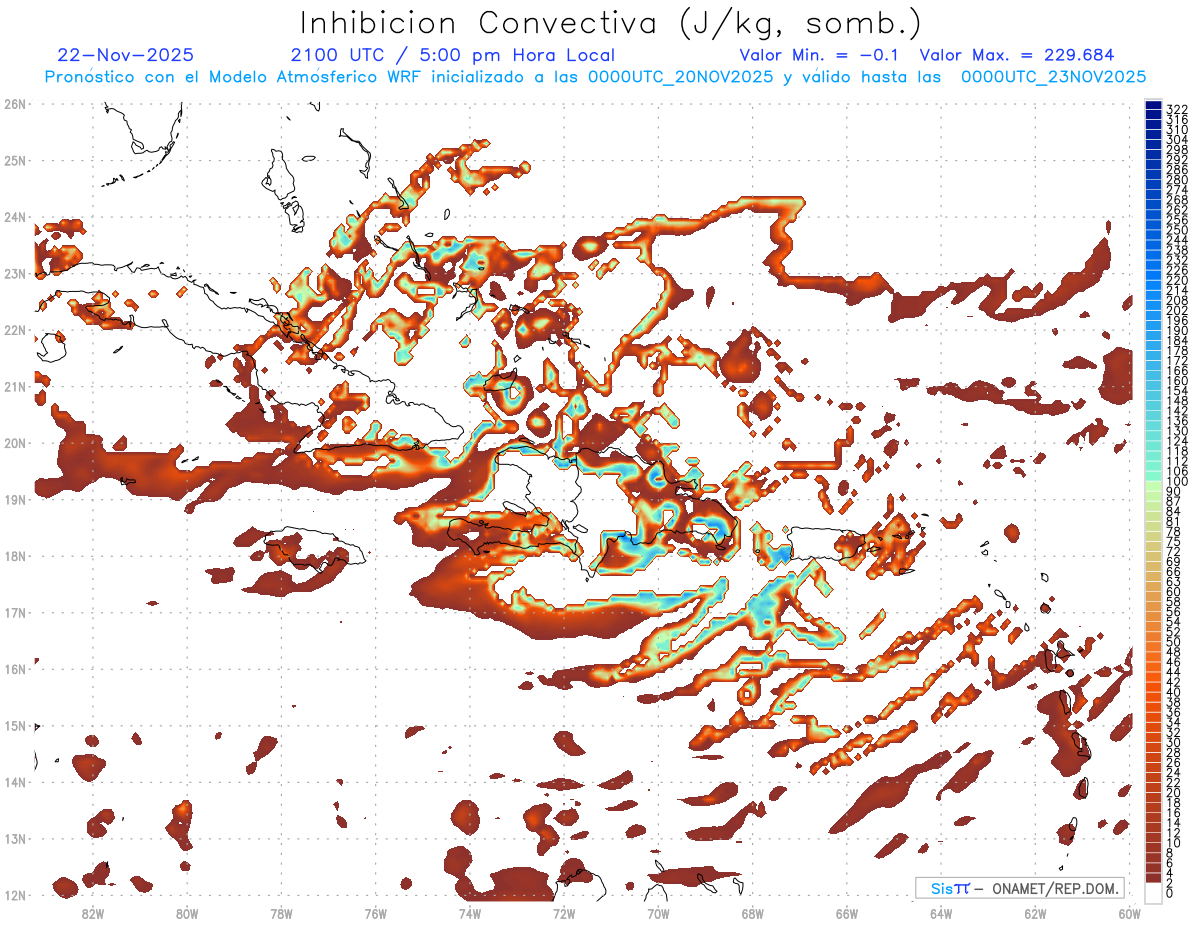
Task: Click the longitude label "60W"
Action: point(1130,913)
